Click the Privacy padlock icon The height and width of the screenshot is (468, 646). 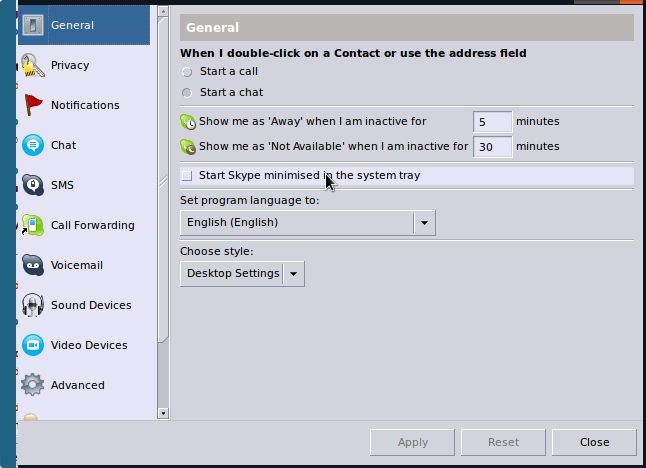33,66
